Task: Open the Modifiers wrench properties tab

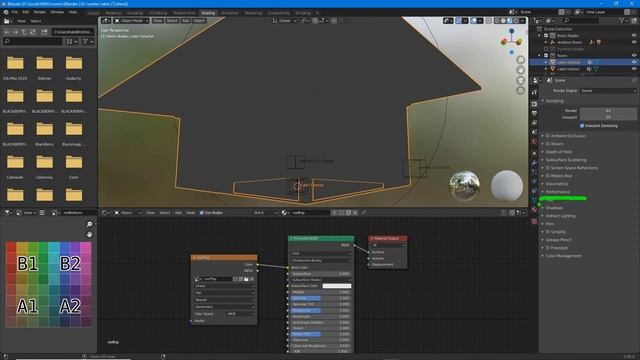Action: point(534,162)
